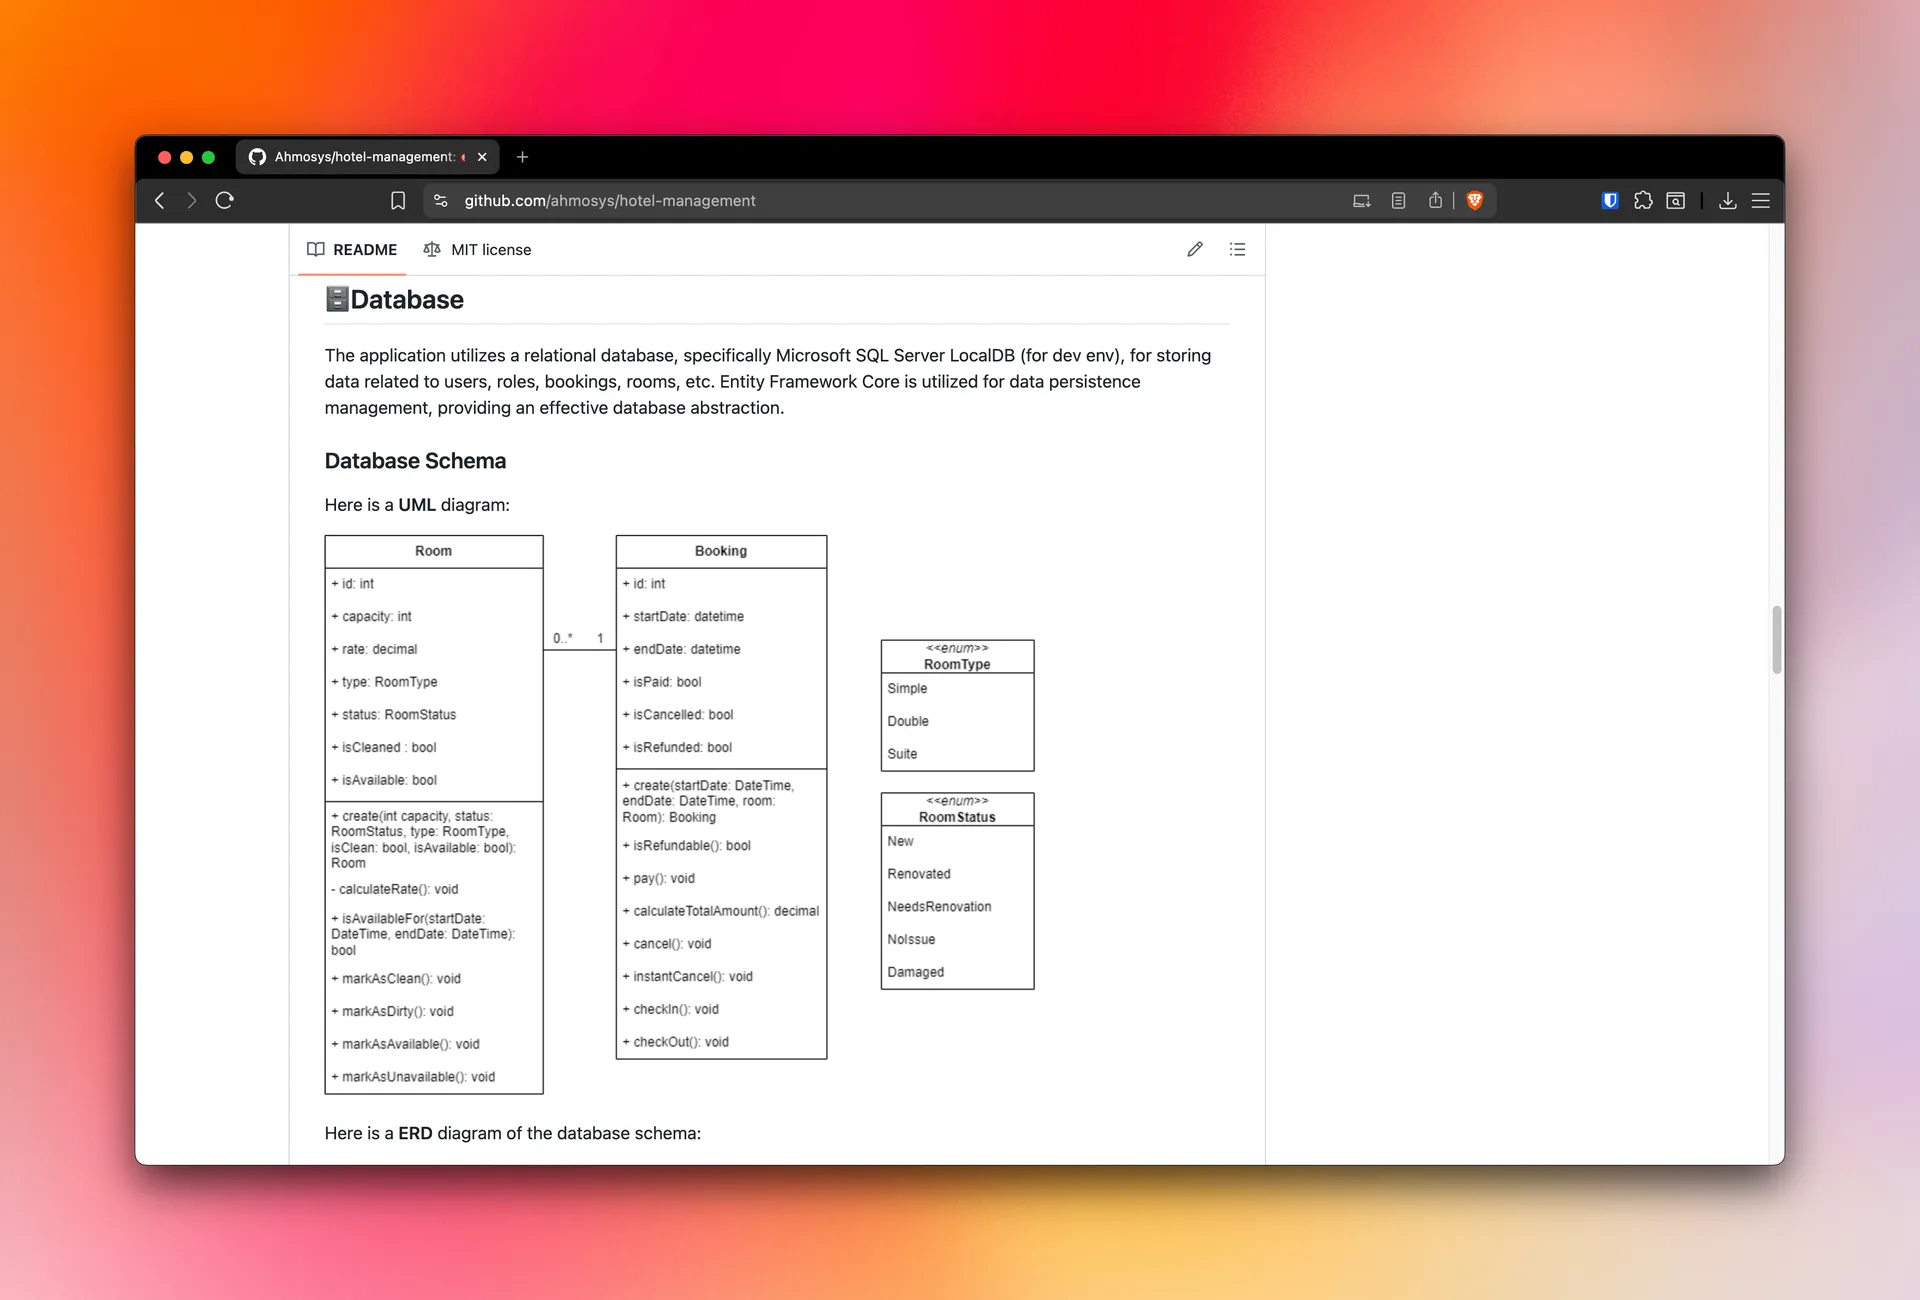Click '+ rate: decimal' in Room class
Viewport: 1920px width, 1300px height.
[x=374, y=649]
